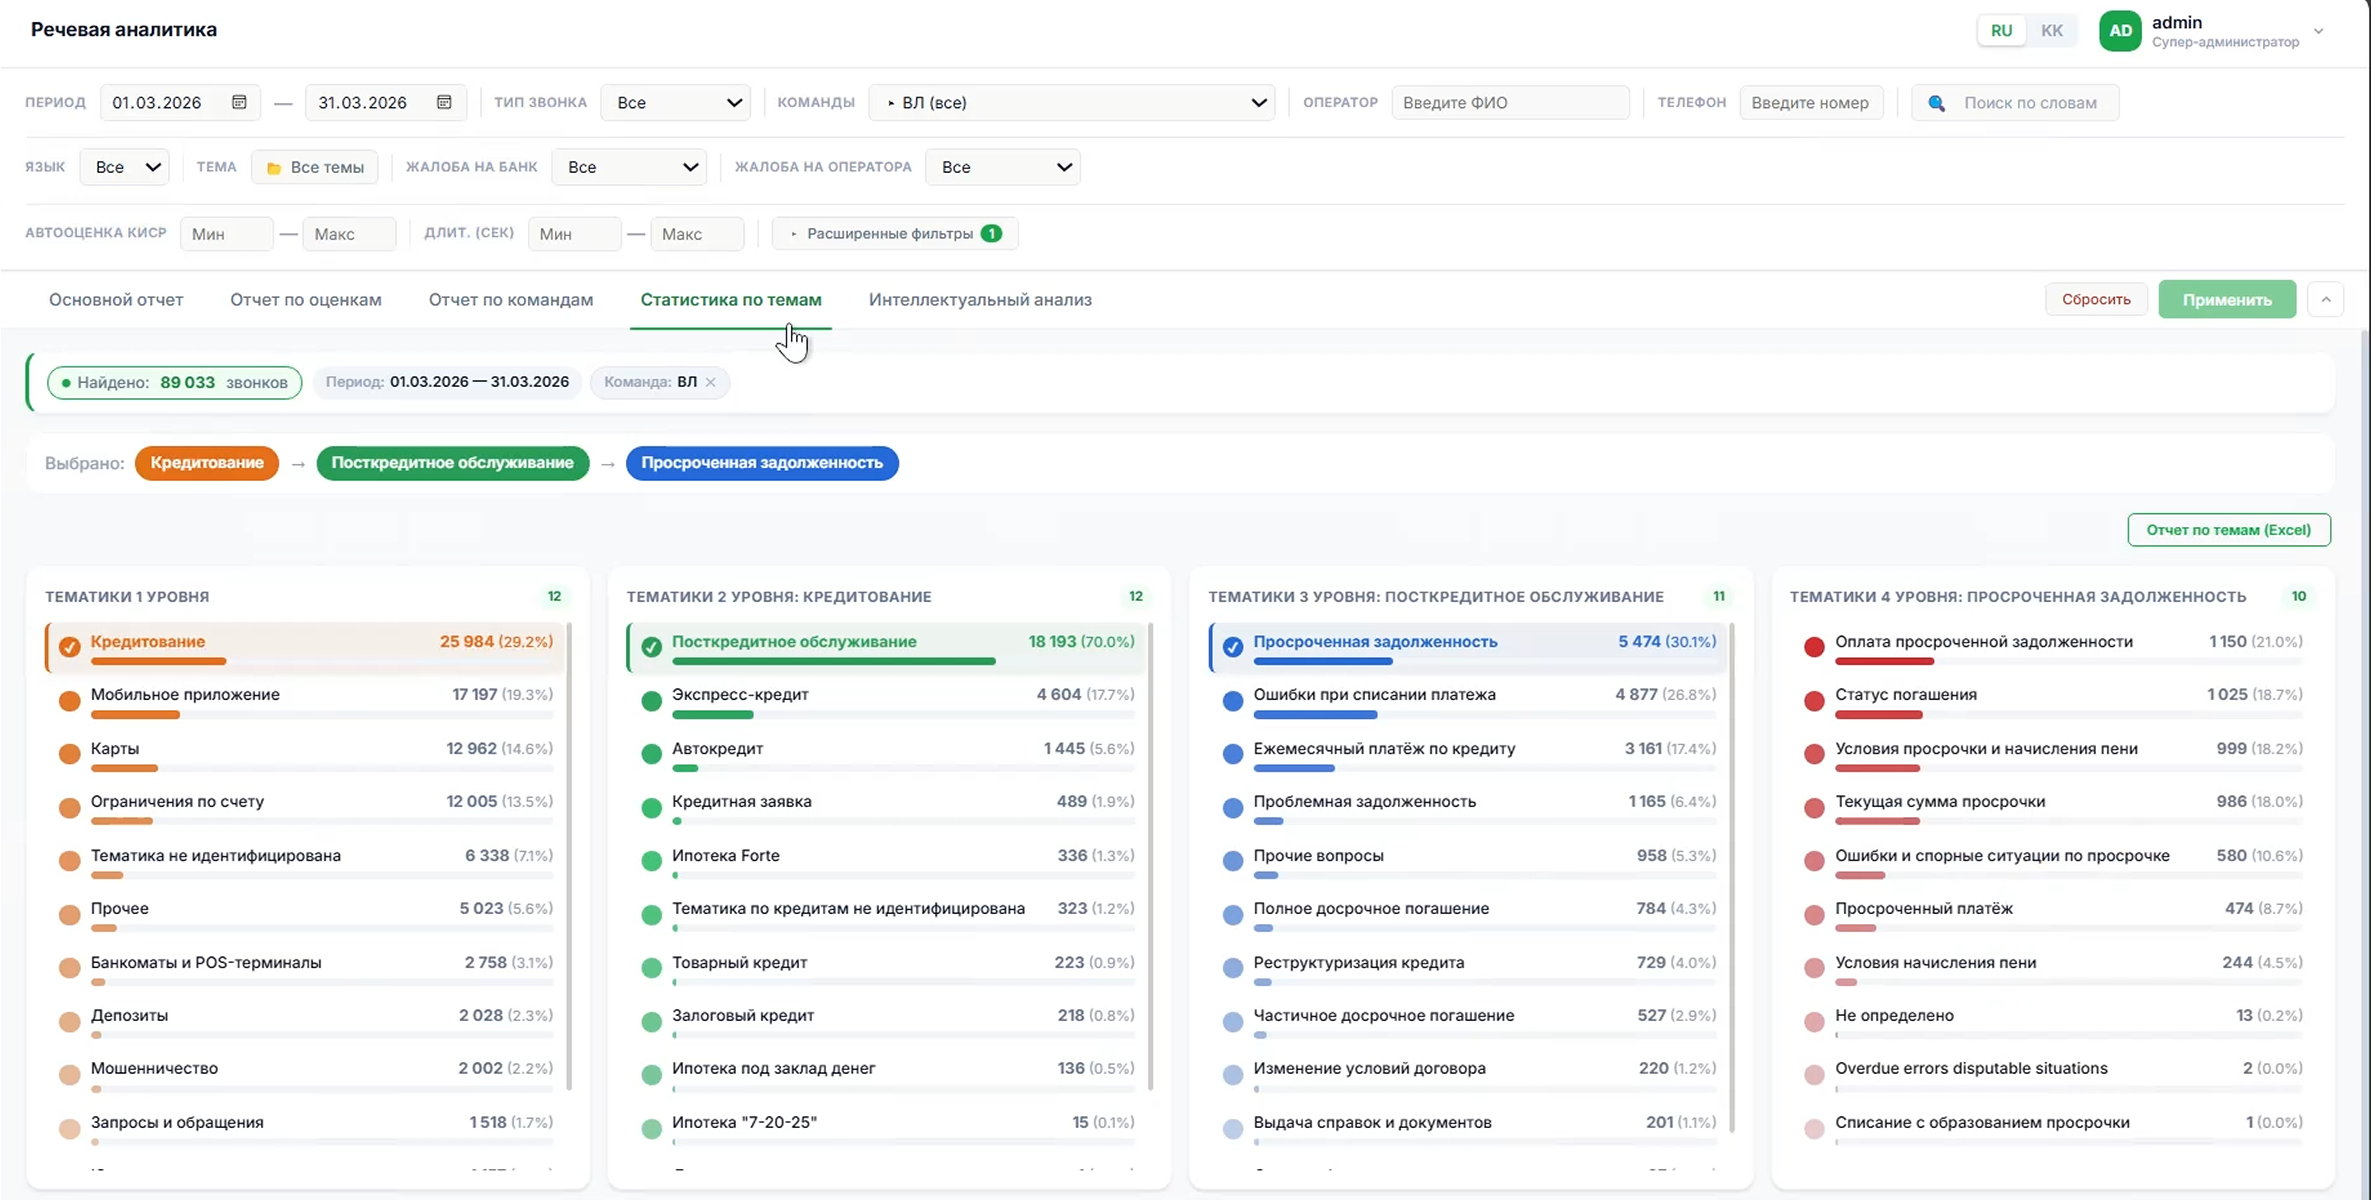Click the blue Просроченная задолженность breadcrumb pill

coord(762,463)
